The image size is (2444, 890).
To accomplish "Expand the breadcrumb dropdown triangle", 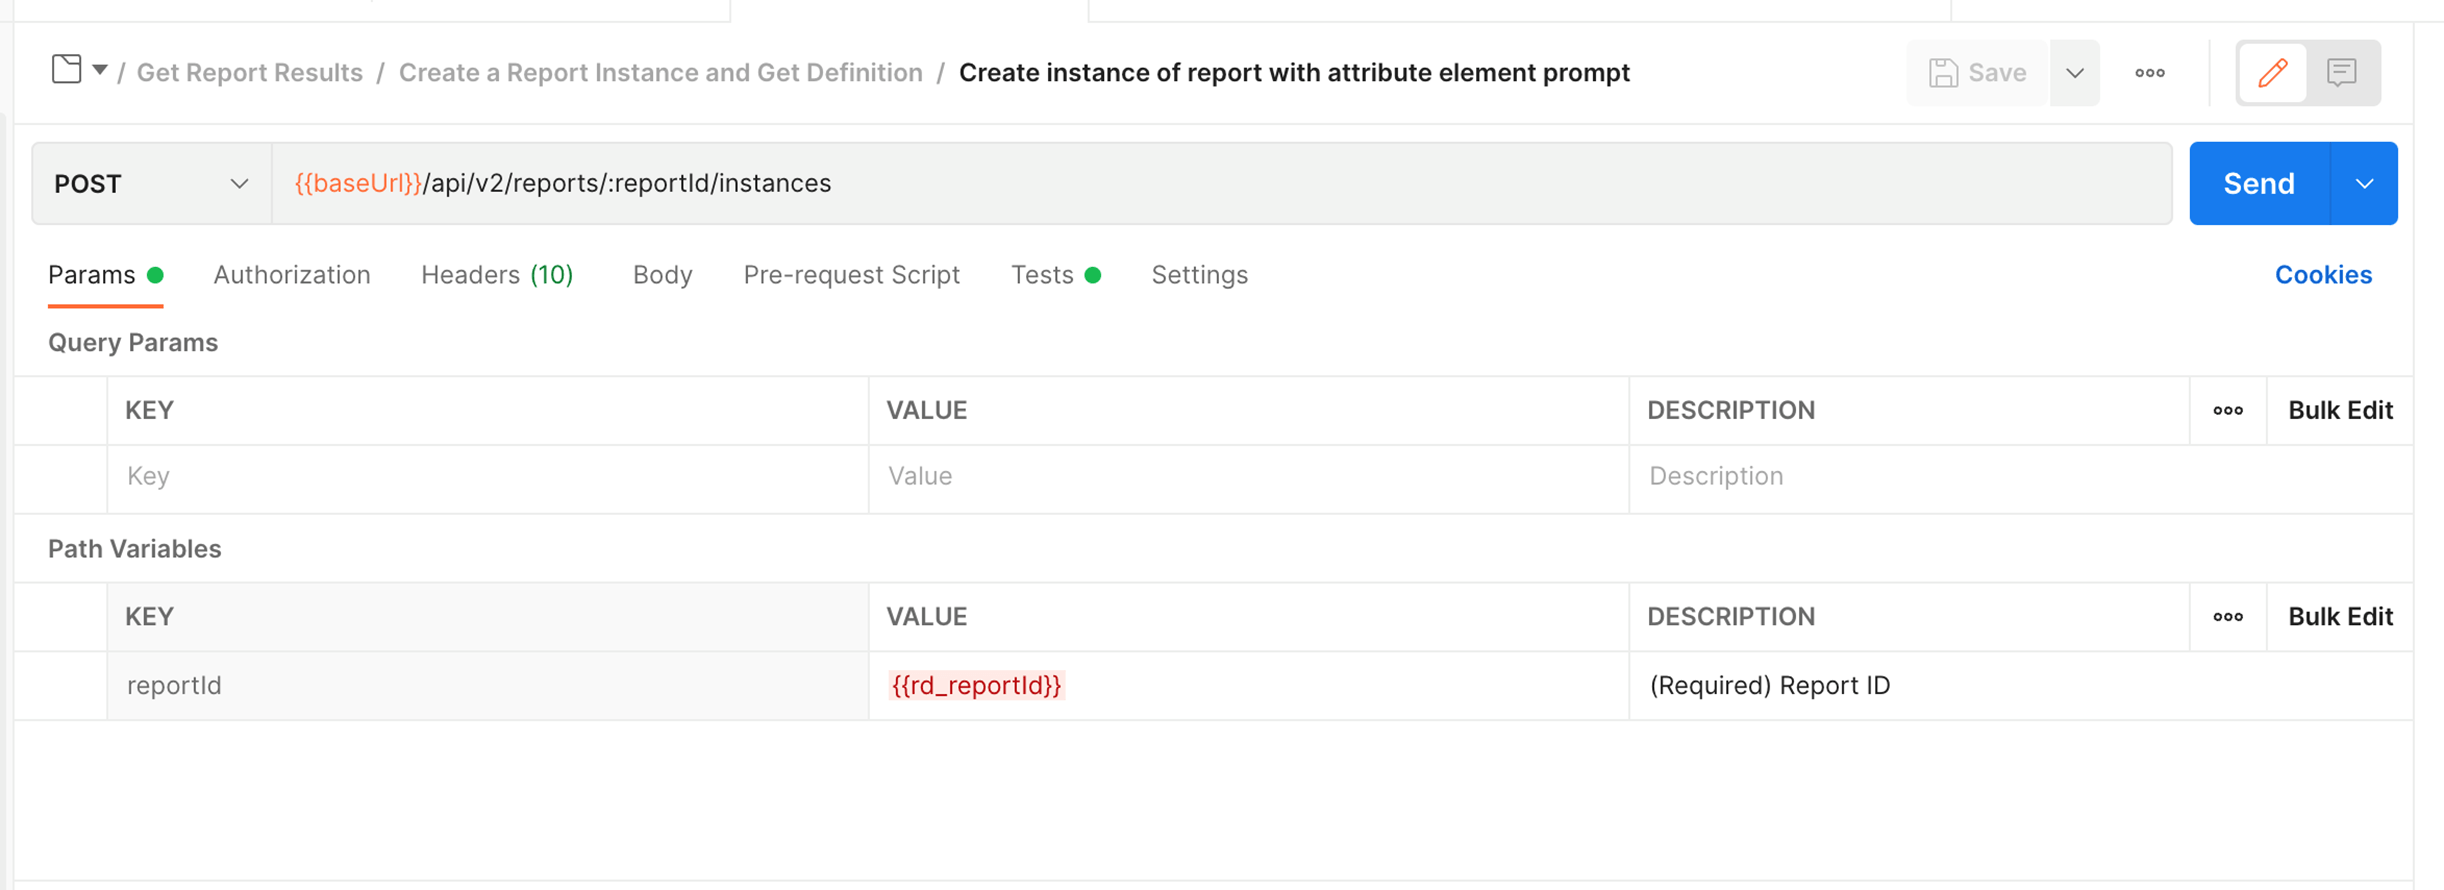I will [100, 70].
